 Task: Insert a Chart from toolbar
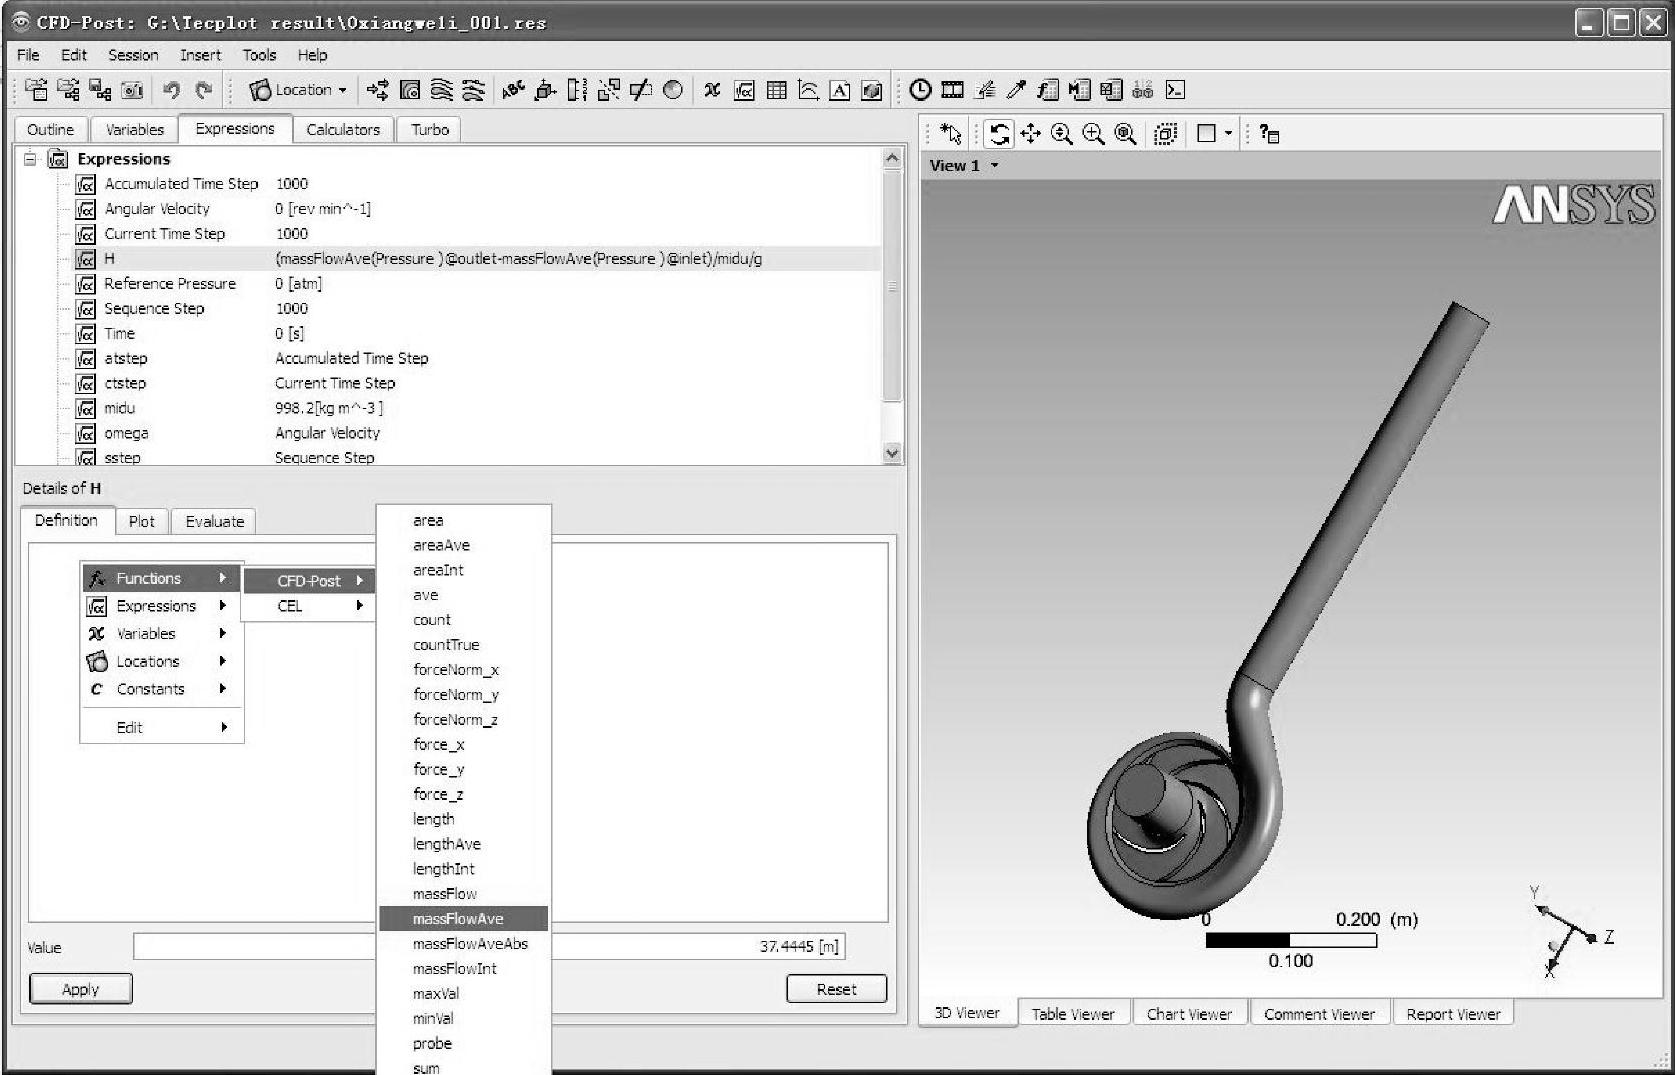808,90
